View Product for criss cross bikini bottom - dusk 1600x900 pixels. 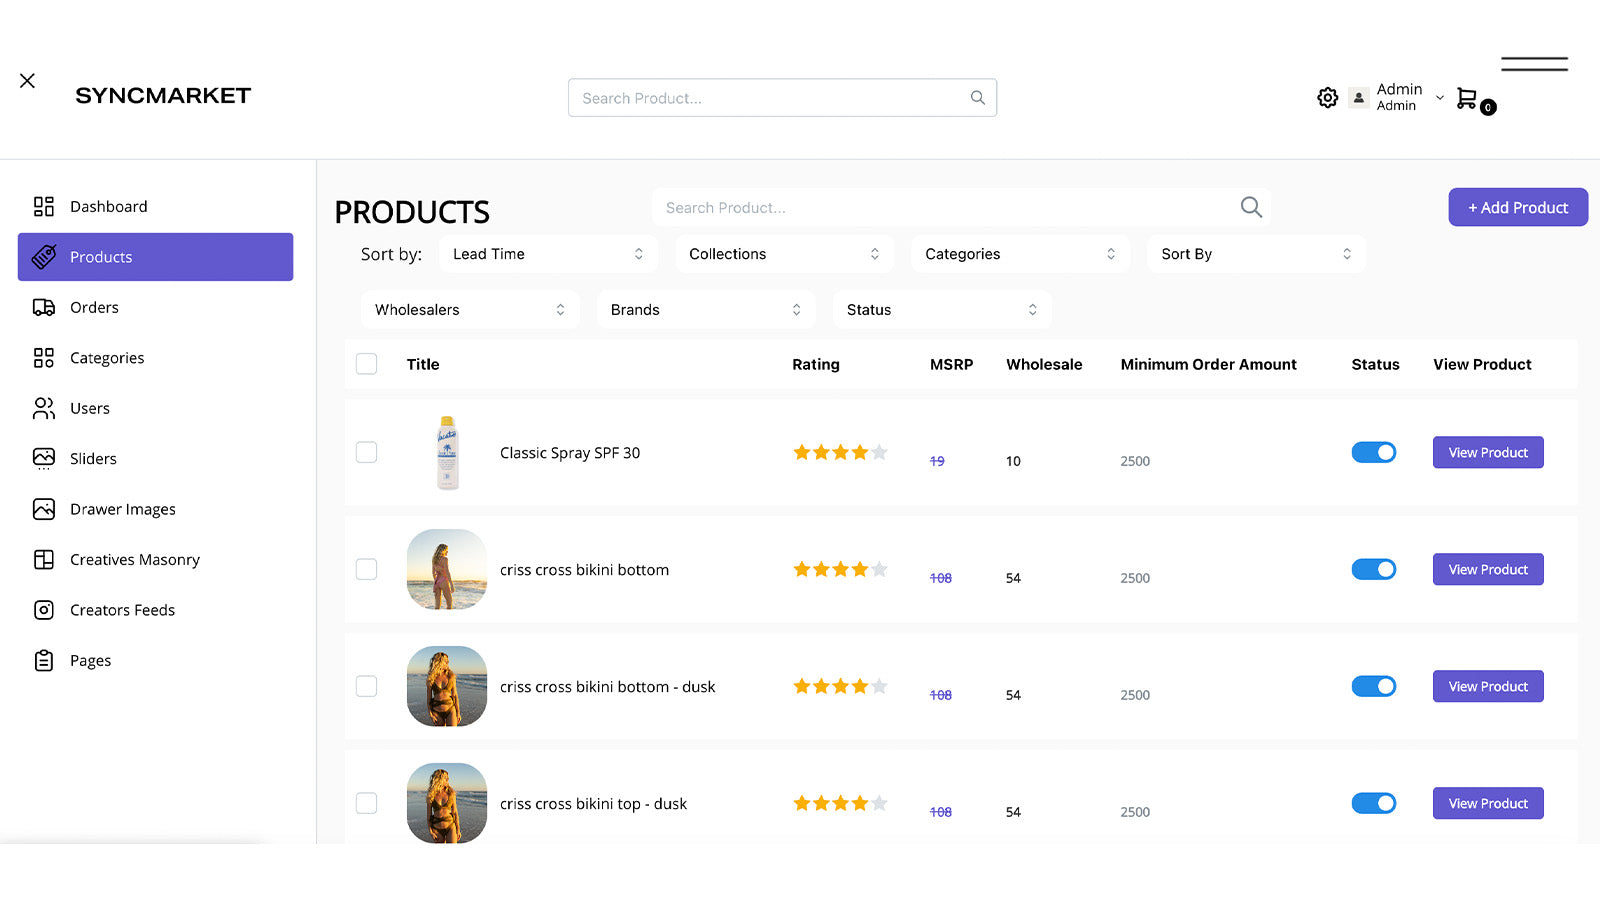click(x=1488, y=686)
